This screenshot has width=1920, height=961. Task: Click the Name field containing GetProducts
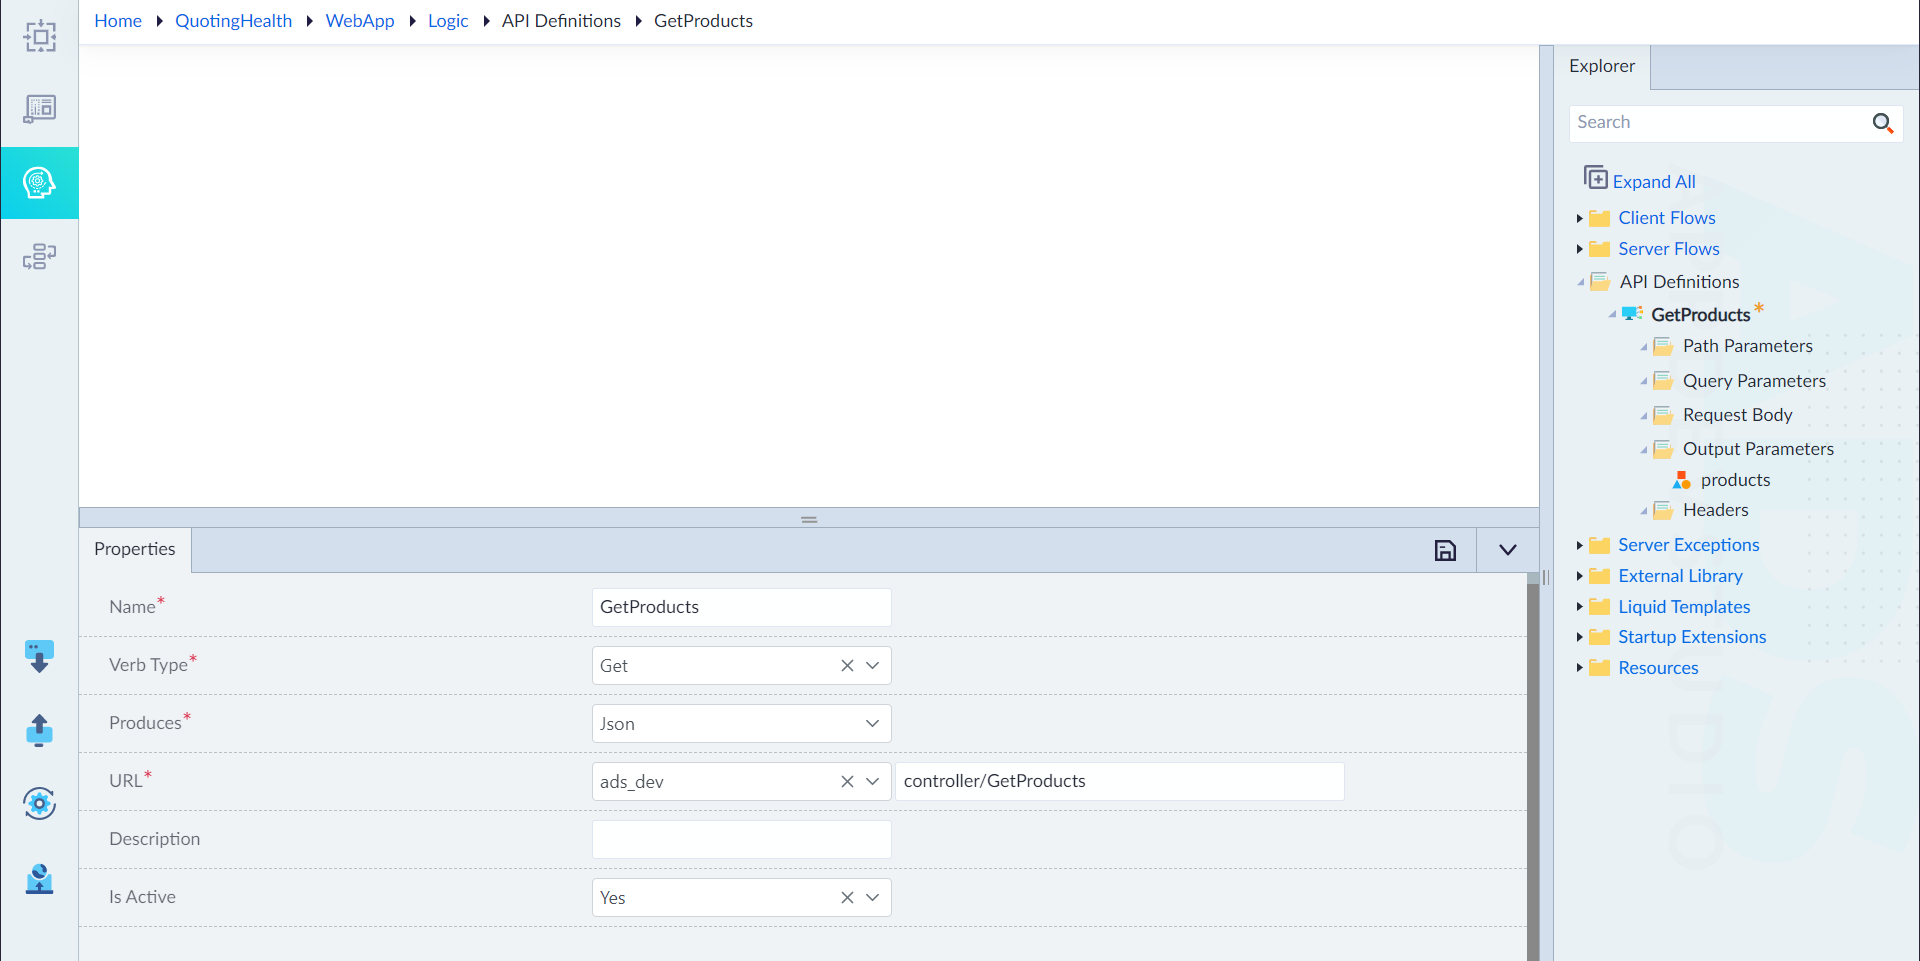tap(741, 608)
